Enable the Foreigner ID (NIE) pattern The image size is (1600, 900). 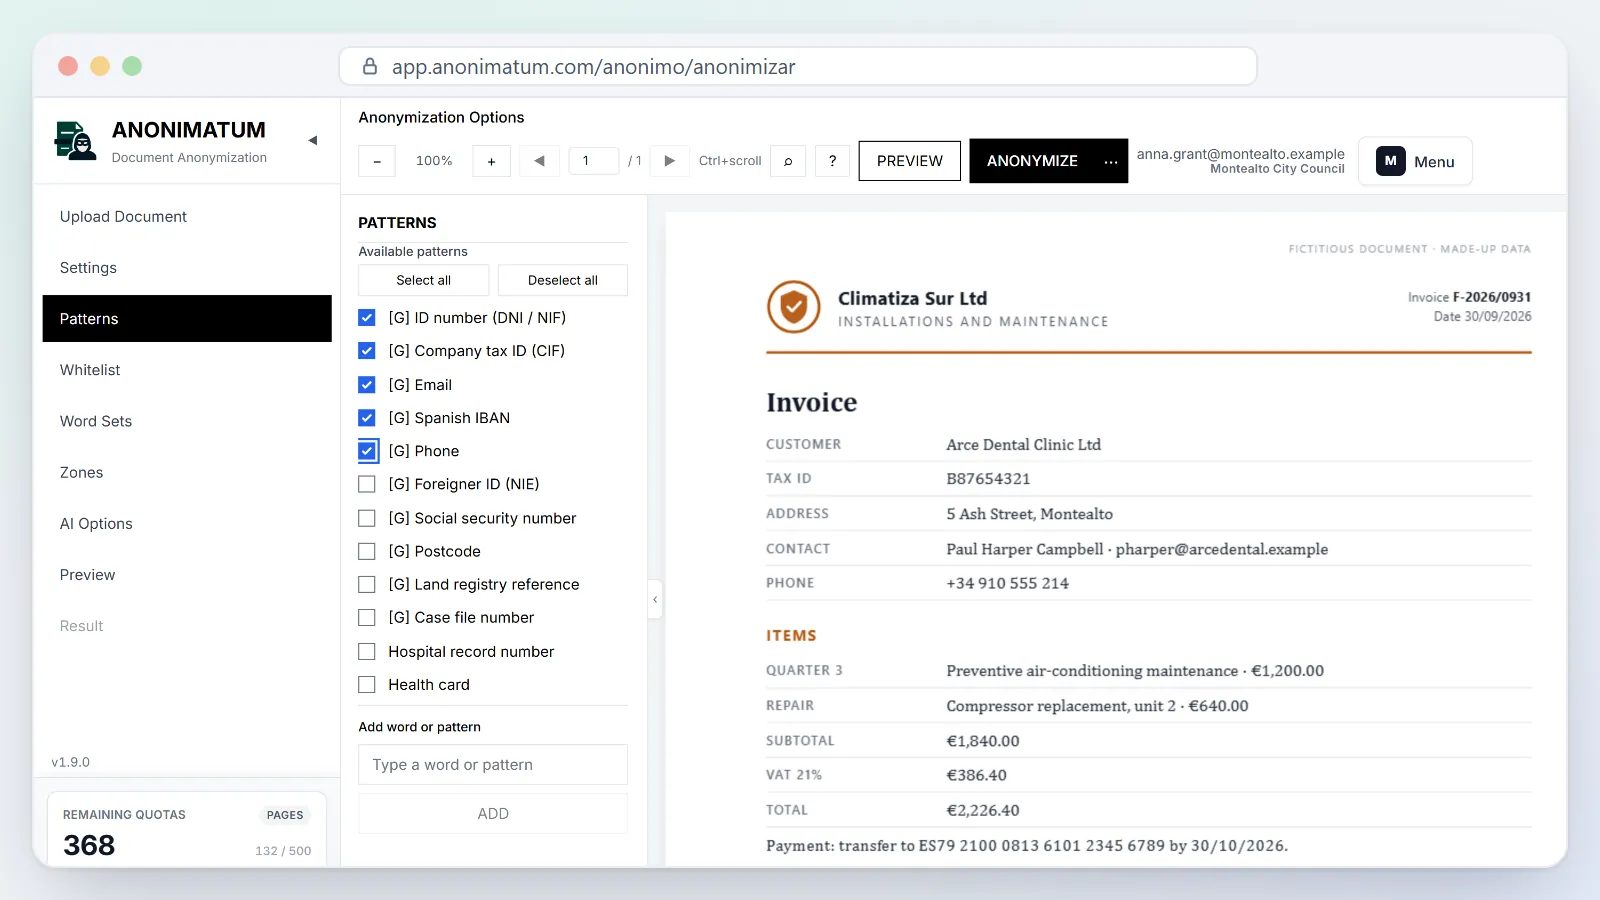point(367,484)
